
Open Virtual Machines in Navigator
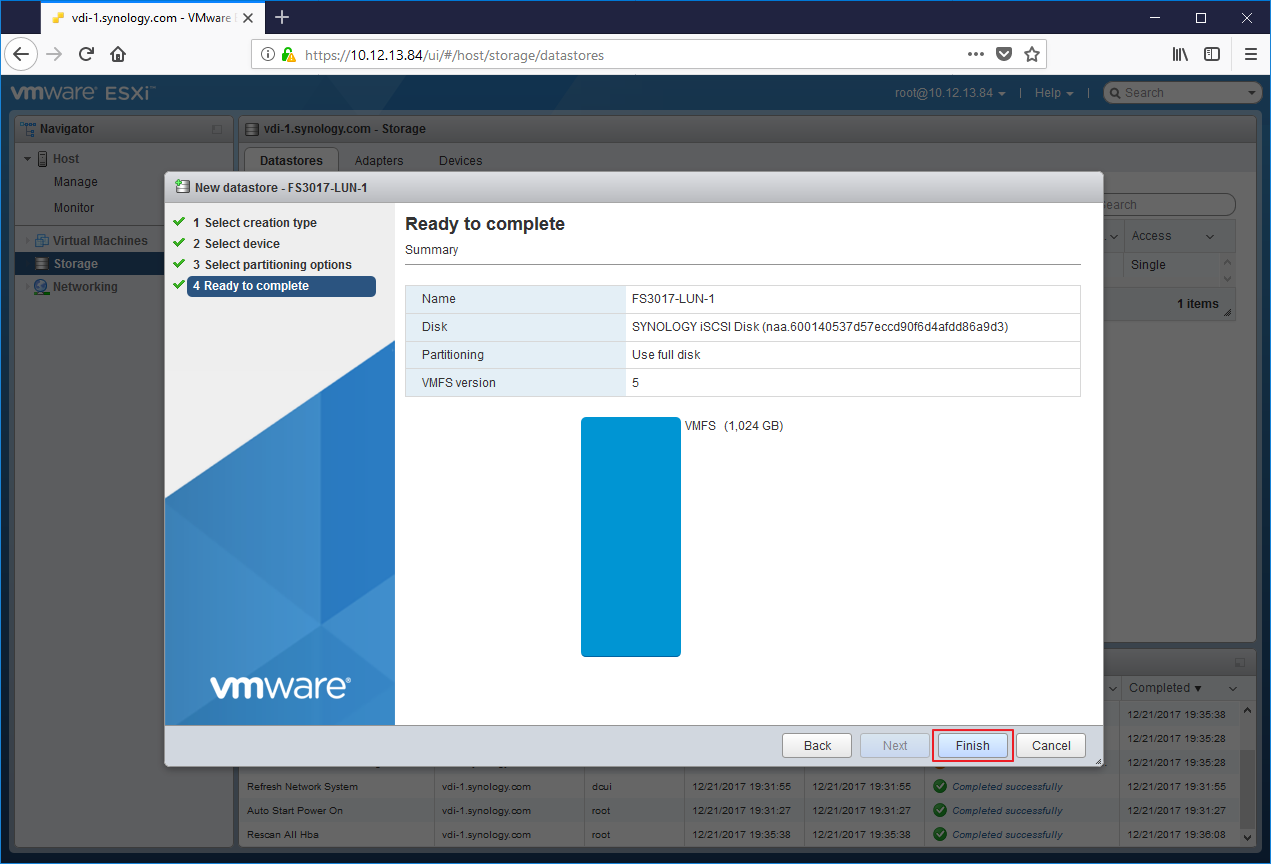[x=100, y=241]
